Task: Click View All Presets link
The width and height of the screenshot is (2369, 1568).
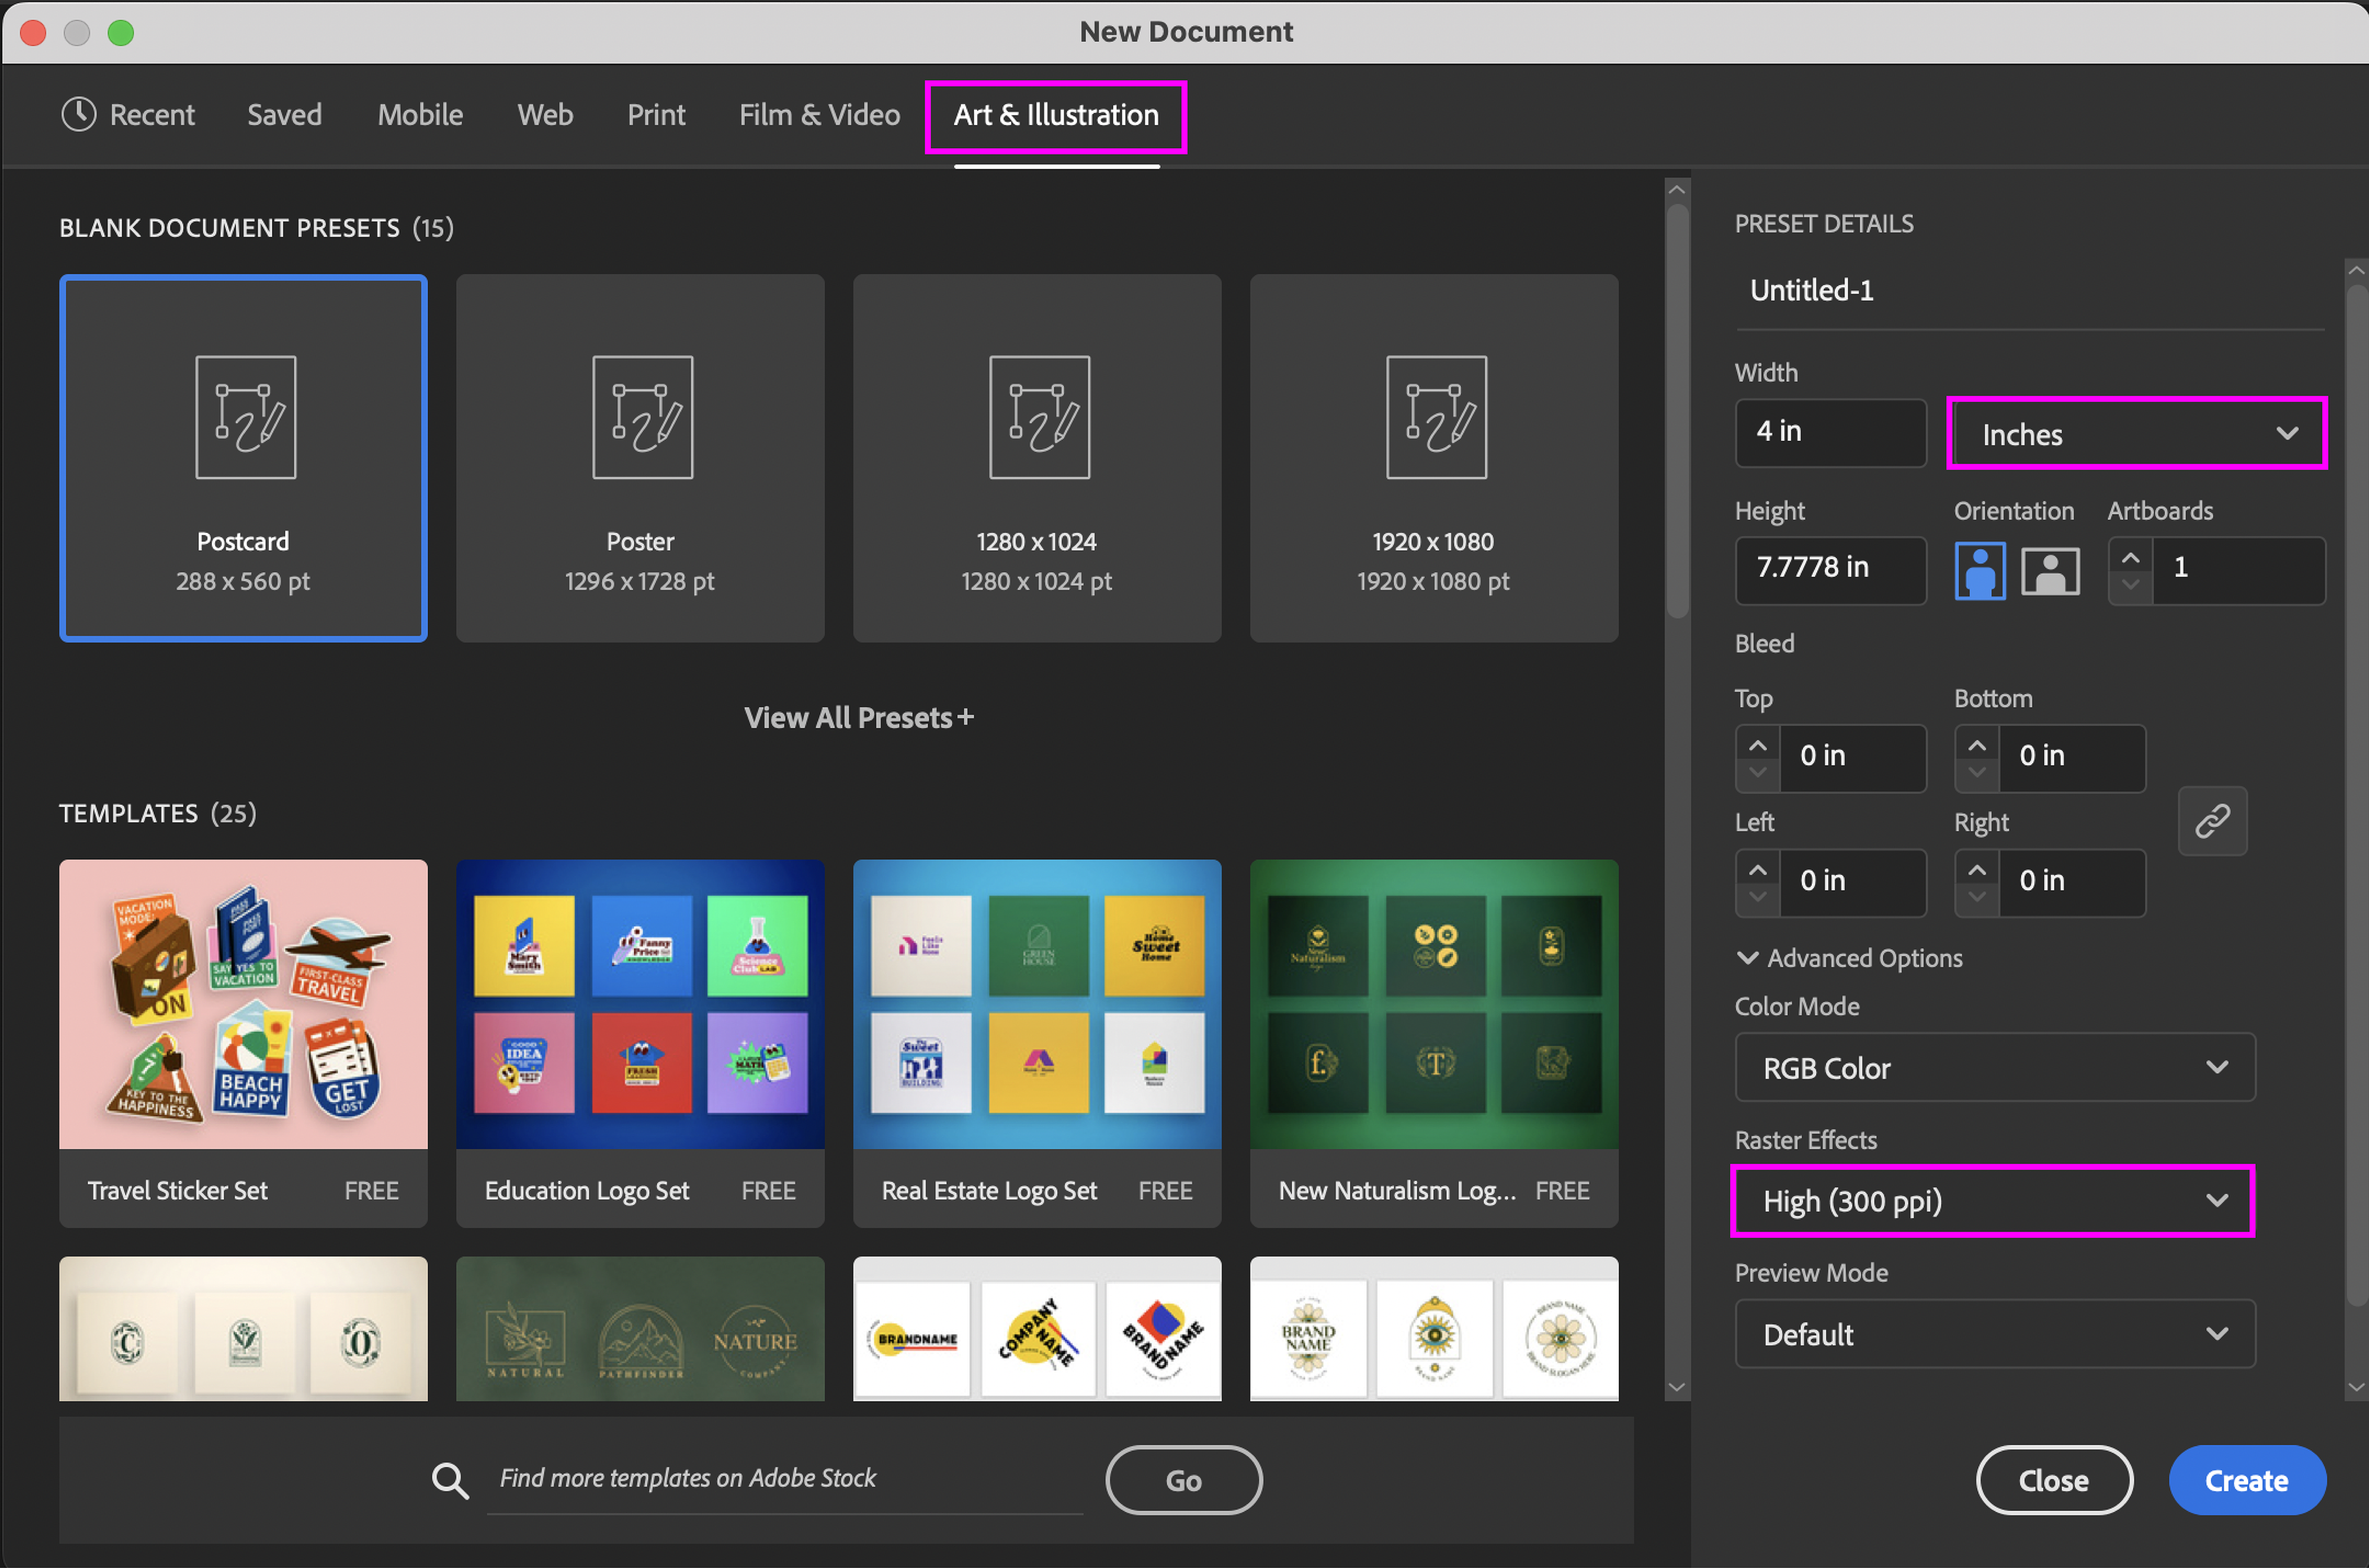Action: tap(858, 718)
